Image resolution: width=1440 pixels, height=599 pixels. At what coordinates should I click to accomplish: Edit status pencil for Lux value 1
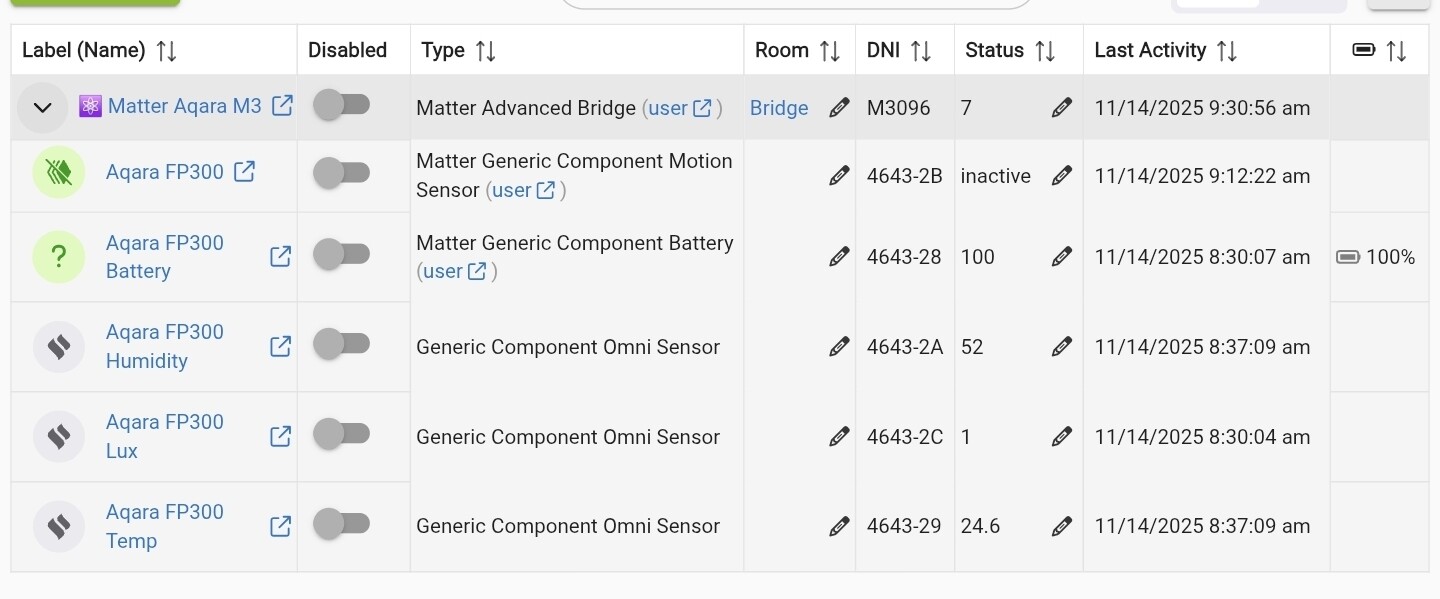point(1062,437)
